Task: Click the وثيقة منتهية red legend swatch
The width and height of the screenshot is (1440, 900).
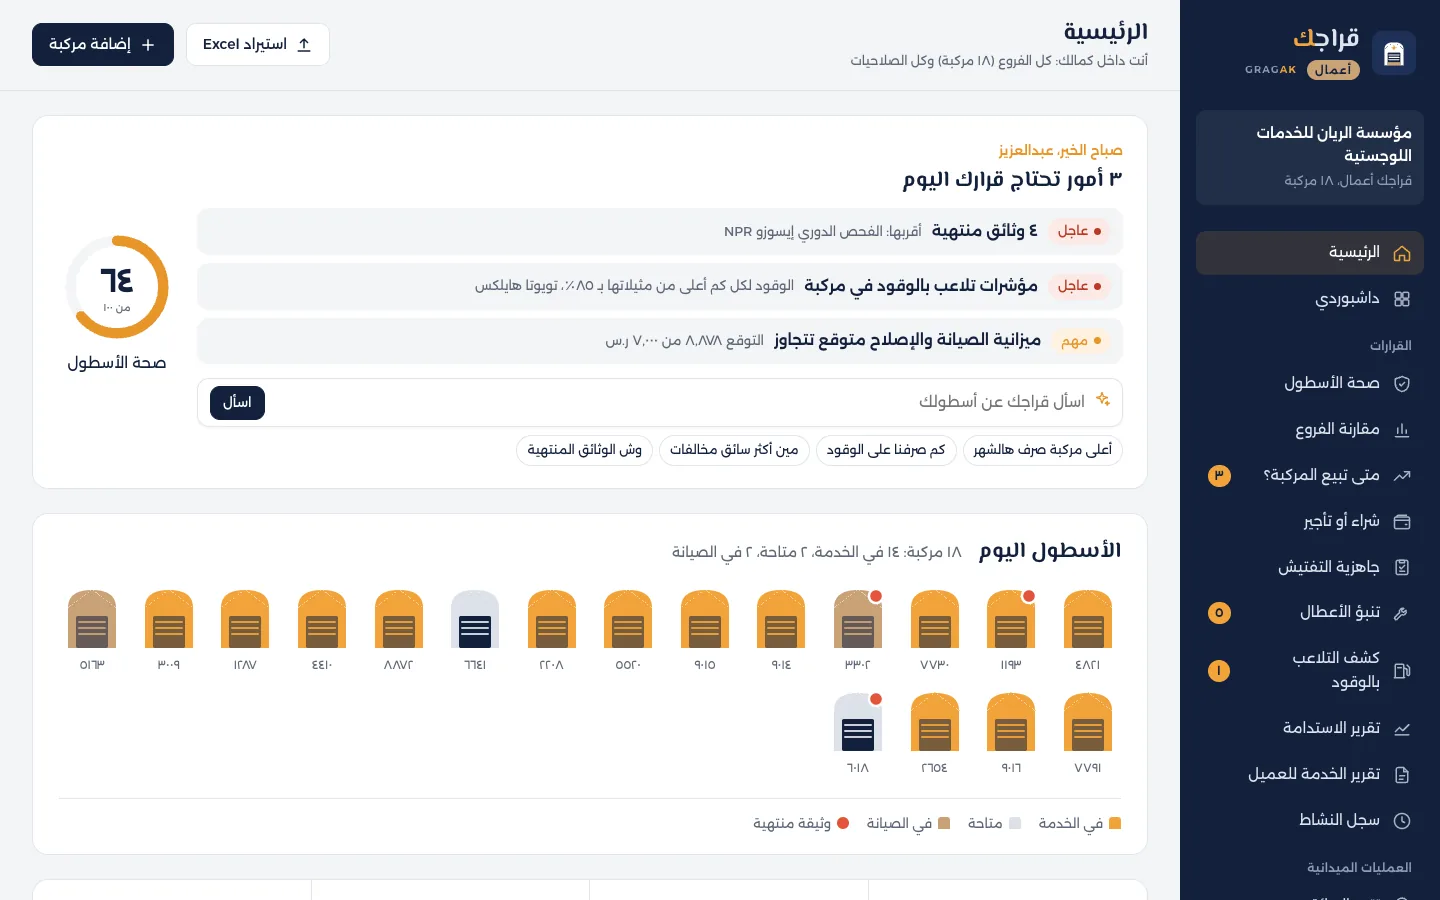Action: pos(843,823)
